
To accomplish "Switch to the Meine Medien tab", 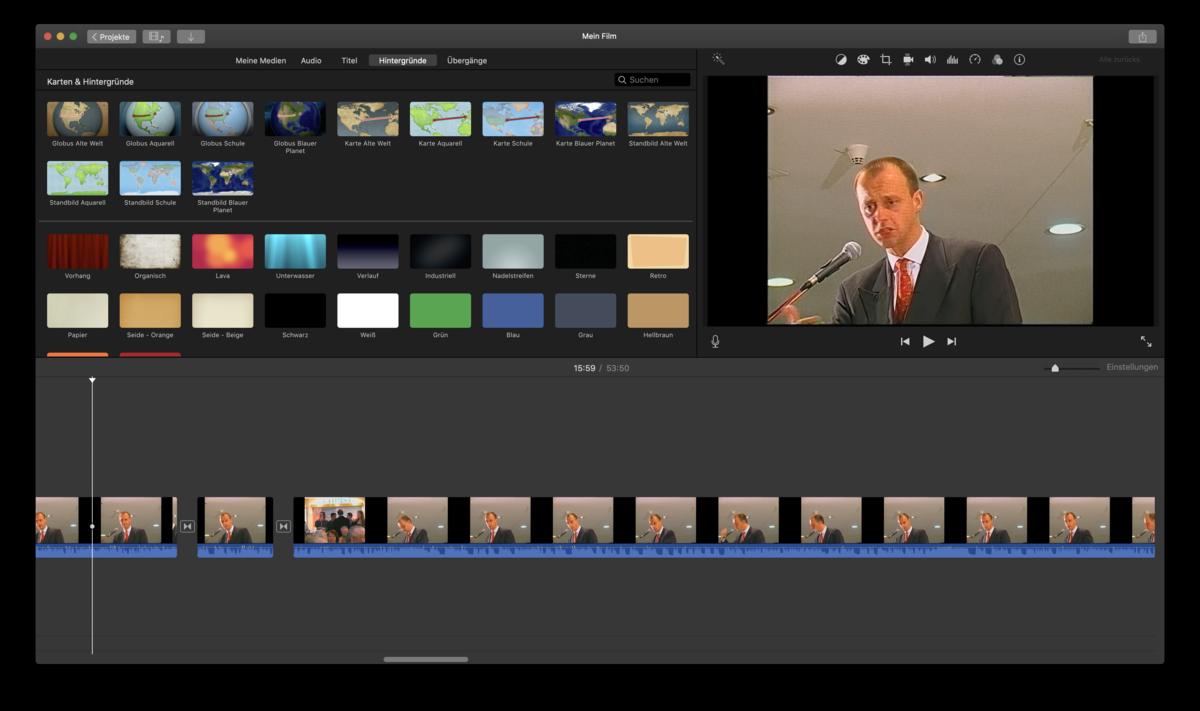I will (260, 61).
